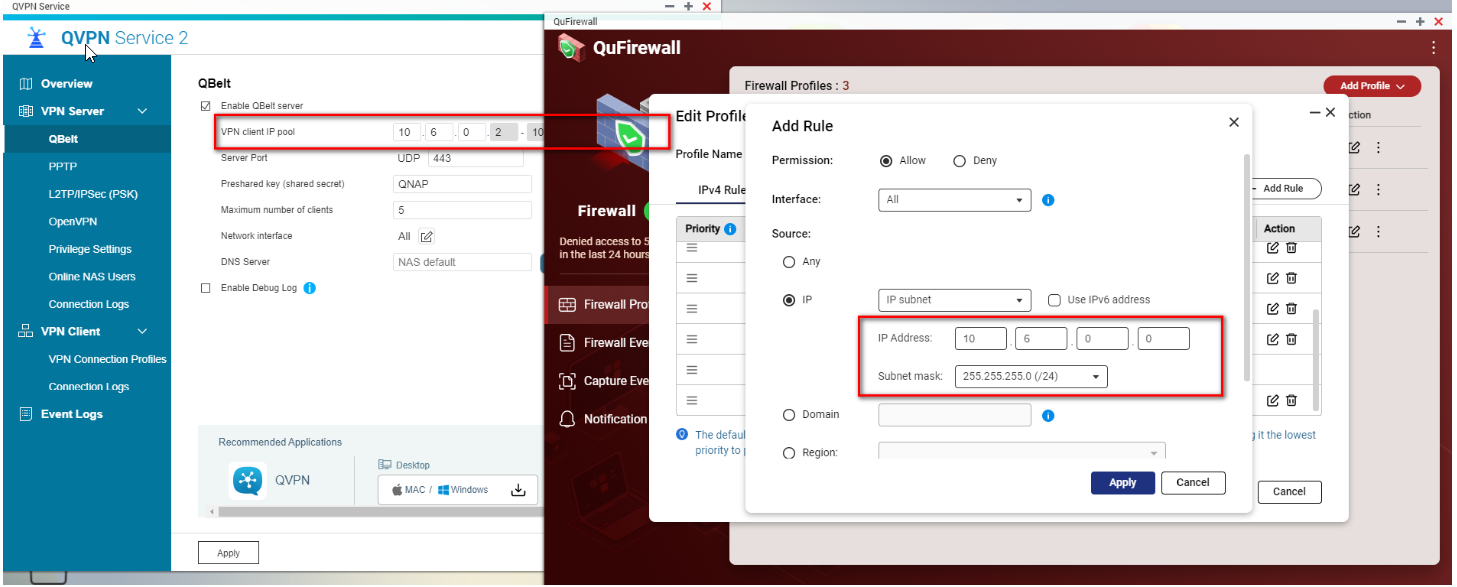Expand the IP subnet type dropdown
This screenshot has width=1457, height=587.
(x=954, y=300)
